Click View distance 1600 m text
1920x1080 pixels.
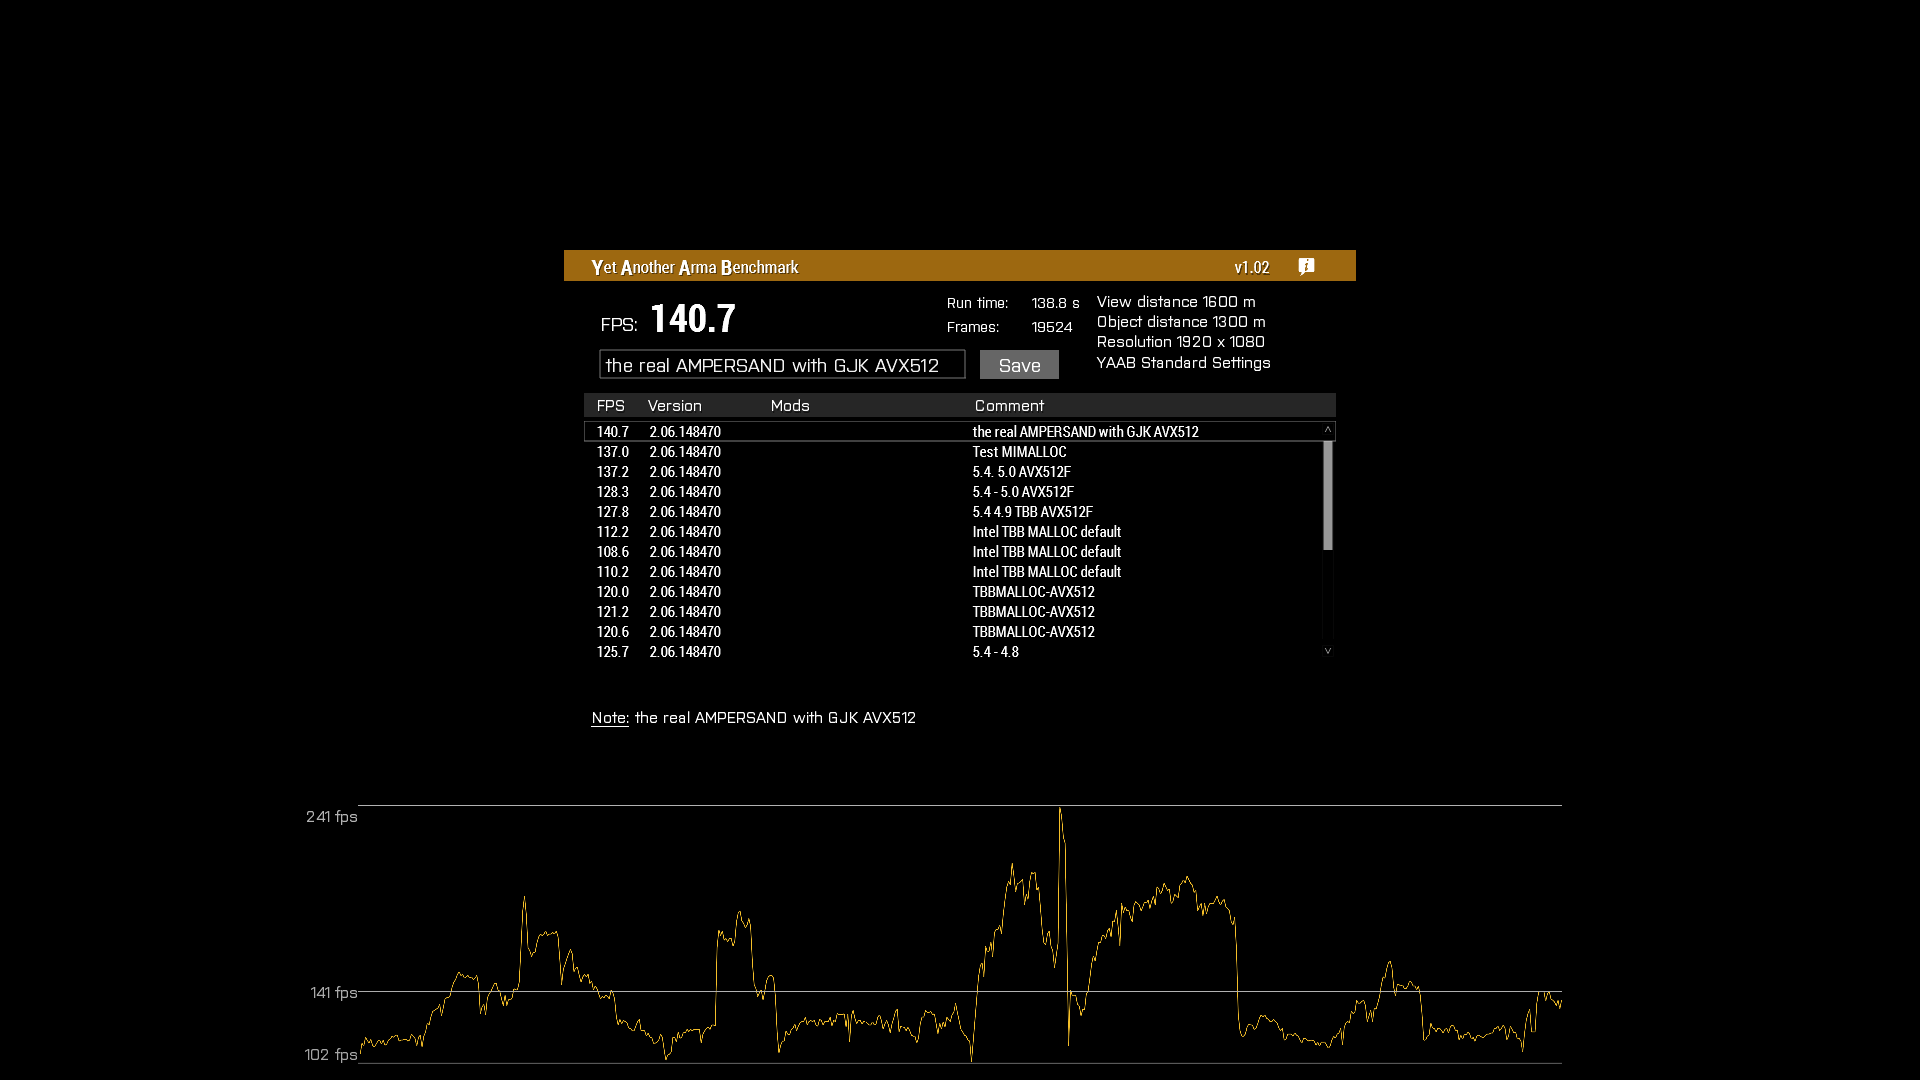[1176, 302]
